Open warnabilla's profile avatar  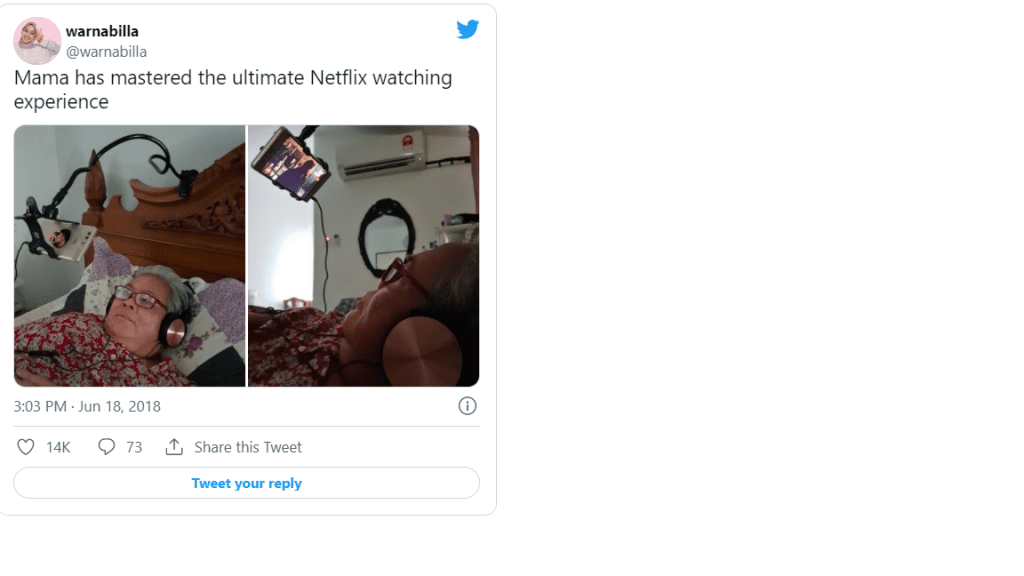click(37, 40)
